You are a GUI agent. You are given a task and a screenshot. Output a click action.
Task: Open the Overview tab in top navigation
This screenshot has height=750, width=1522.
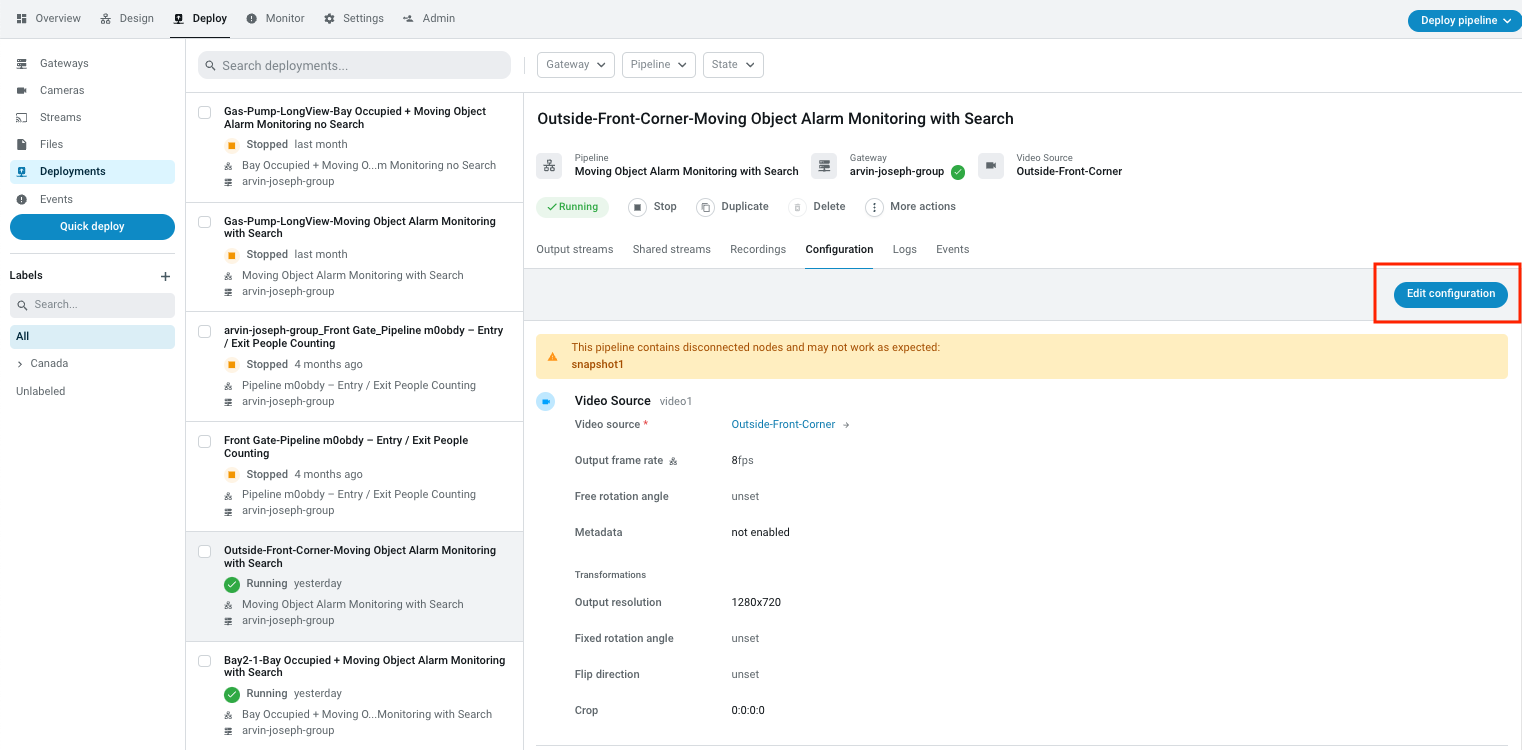point(48,18)
